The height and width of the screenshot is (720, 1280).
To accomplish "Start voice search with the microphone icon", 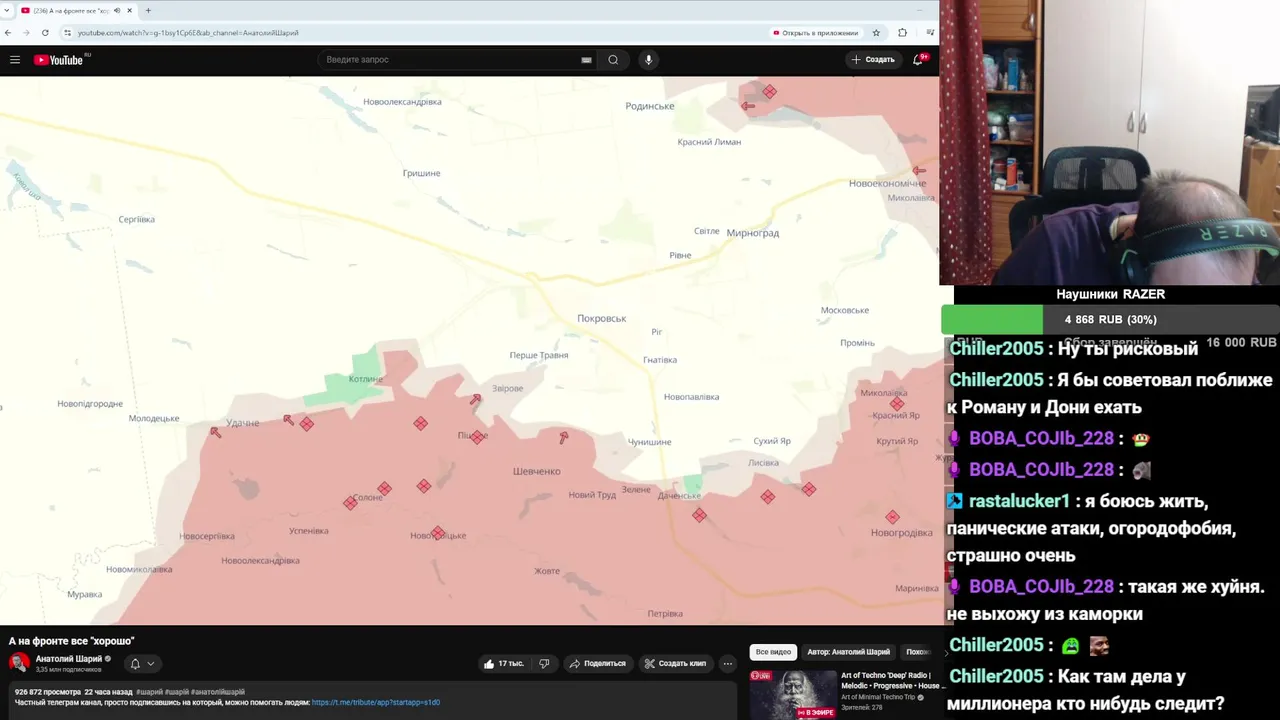I will click(648, 60).
